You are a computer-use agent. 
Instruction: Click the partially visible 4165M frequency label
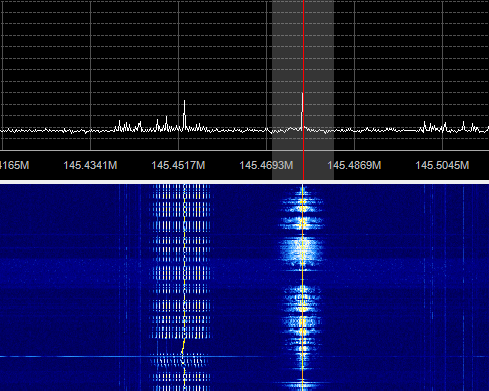pos(14,165)
